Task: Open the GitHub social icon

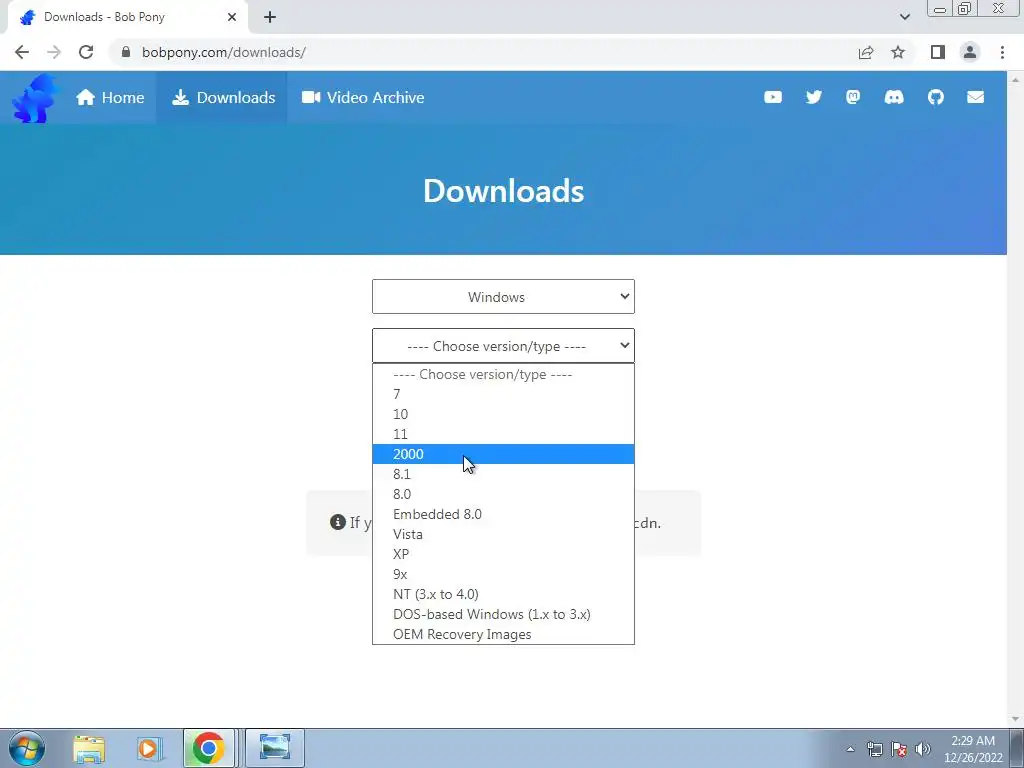Action: pos(936,97)
